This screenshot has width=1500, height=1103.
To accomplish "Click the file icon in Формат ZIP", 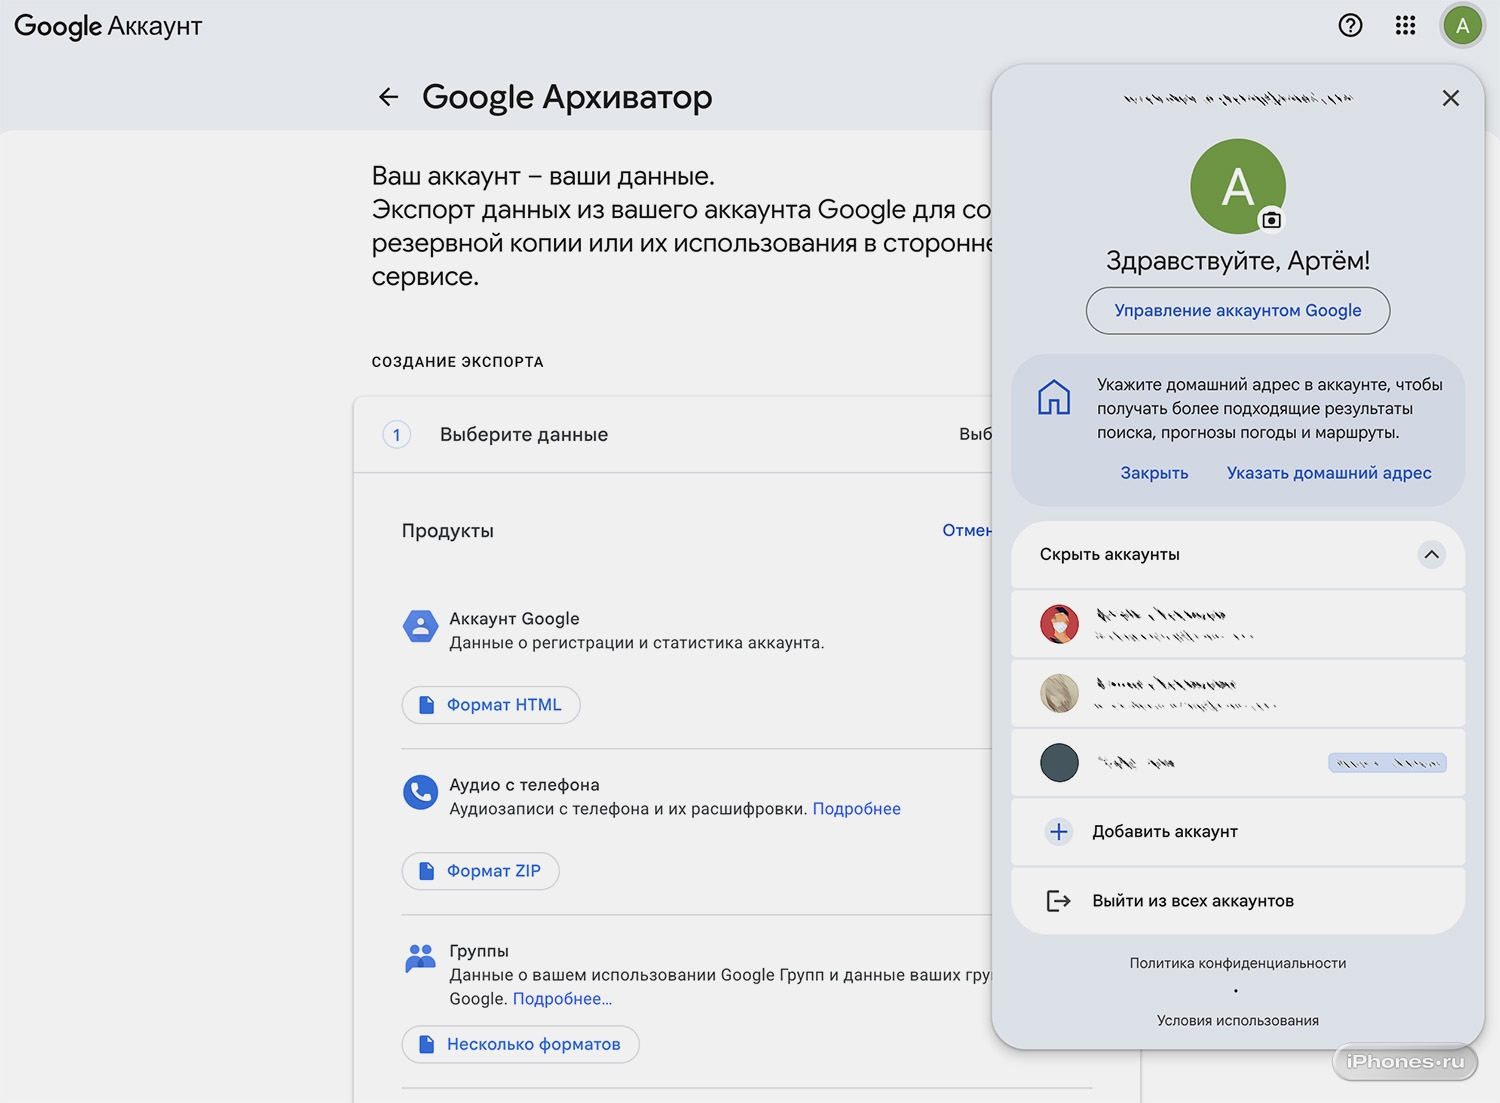I will click(426, 871).
